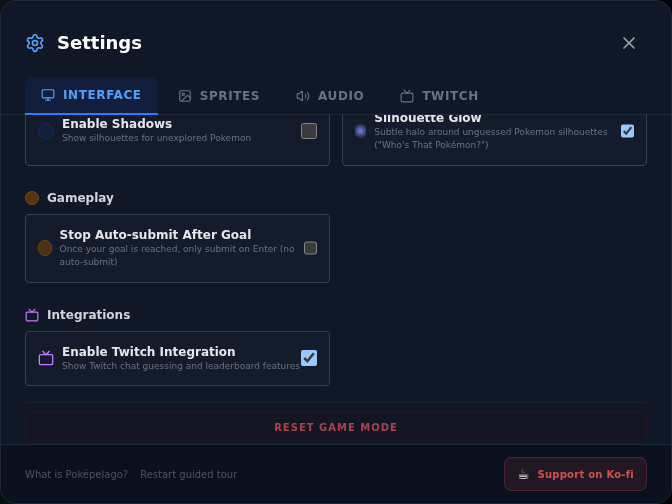This screenshot has width=672, height=504.
Task: Click the Enable Shadows circle icon
Action: point(46,131)
